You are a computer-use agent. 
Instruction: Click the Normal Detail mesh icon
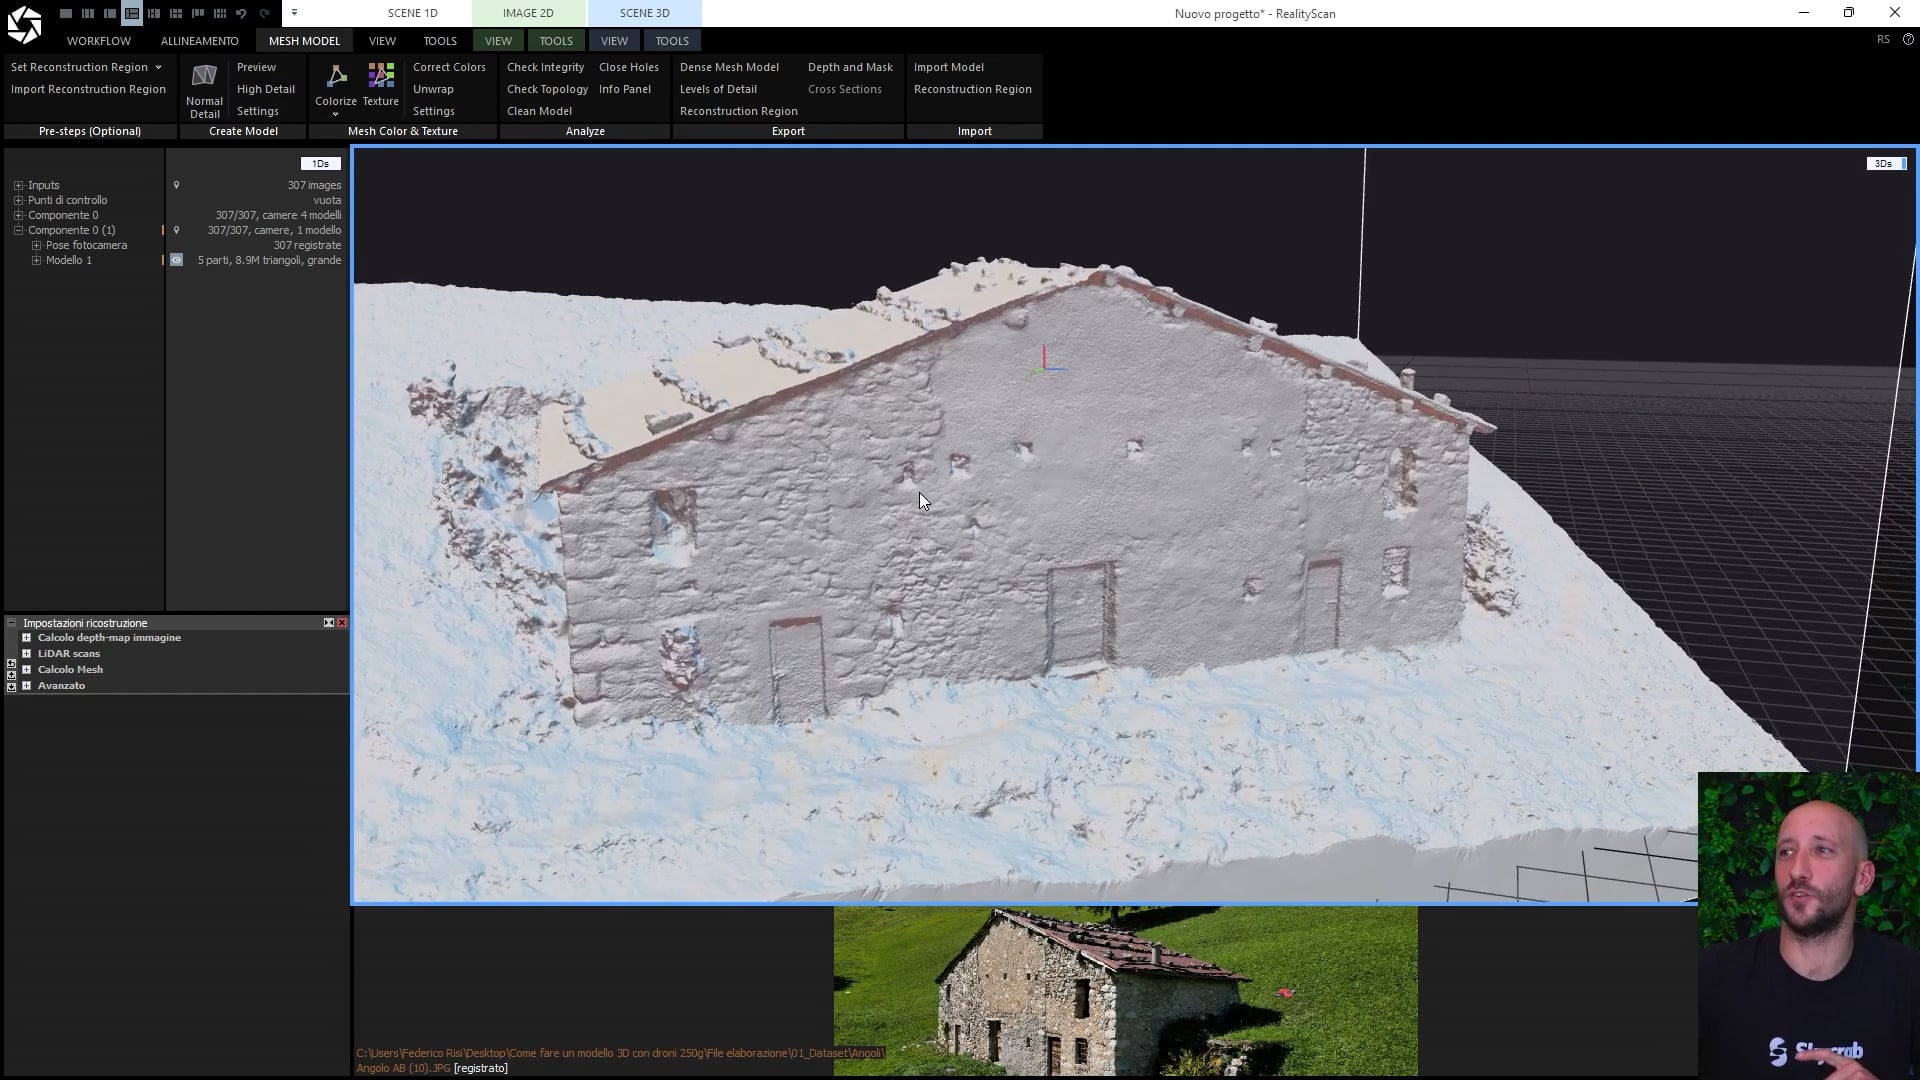click(x=204, y=77)
